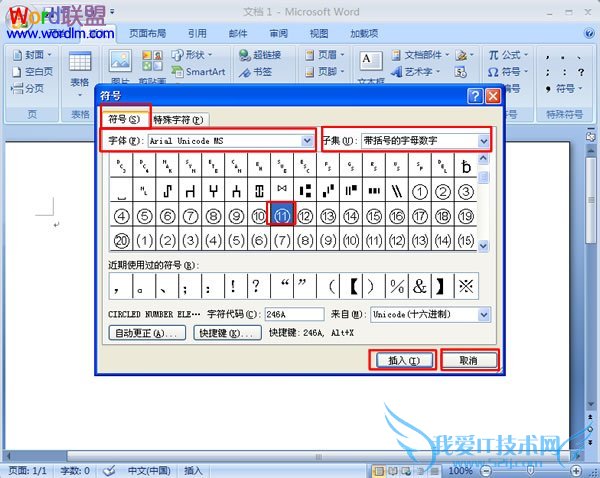Open AutoCorrect (自动更正) settings
Image resolution: width=600 pixels, height=478 pixels.
(147, 333)
